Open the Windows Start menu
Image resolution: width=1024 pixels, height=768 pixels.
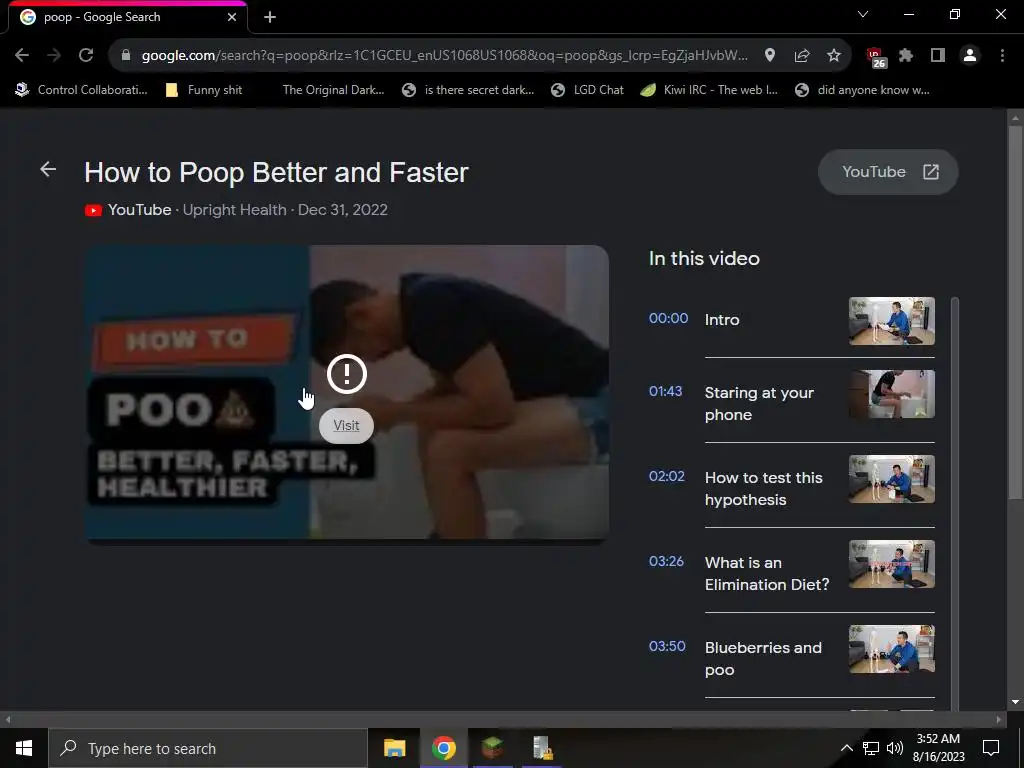point(24,748)
